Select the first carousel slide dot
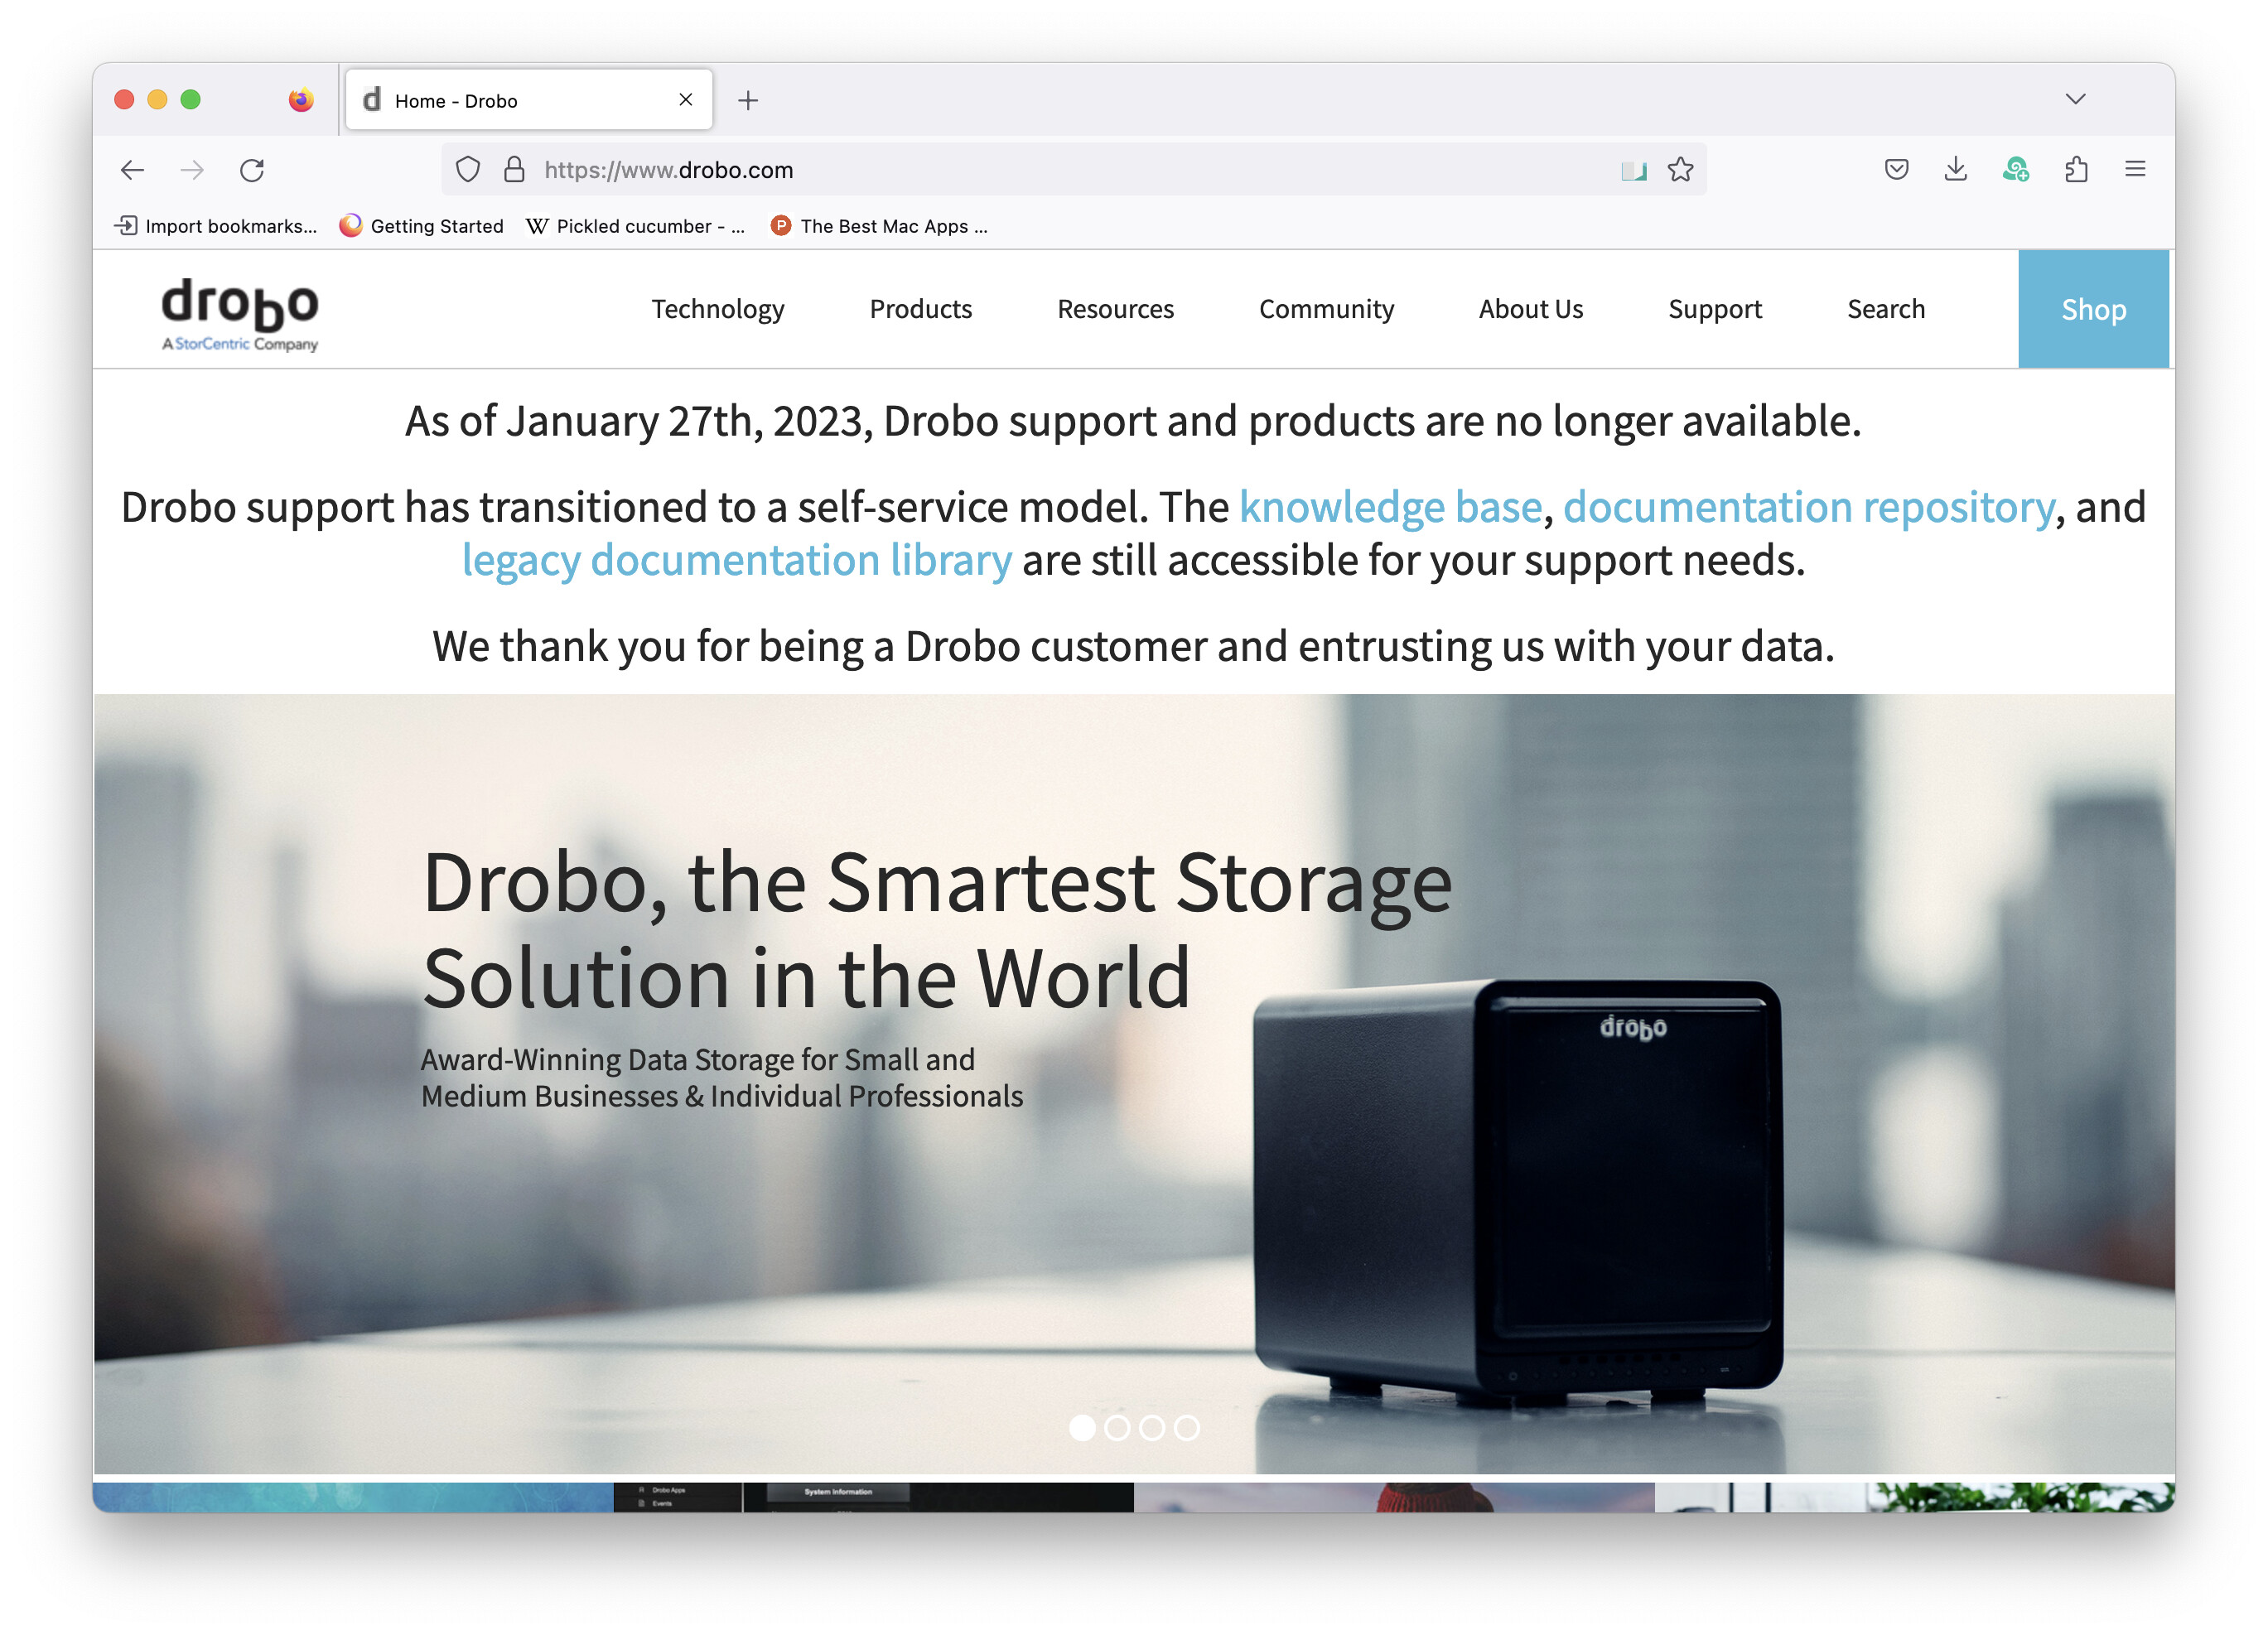The width and height of the screenshot is (2268, 1635). [1082, 1427]
